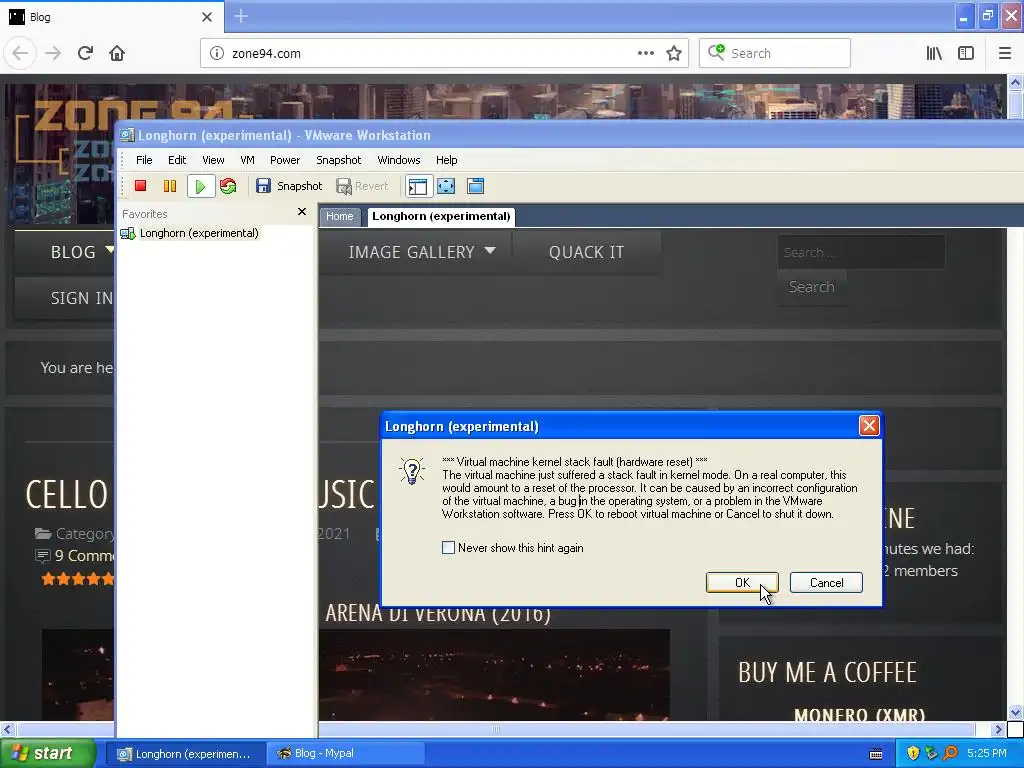Open the browser hamburger menu
Image resolution: width=1024 pixels, height=768 pixels.
tap(1005, 54)
